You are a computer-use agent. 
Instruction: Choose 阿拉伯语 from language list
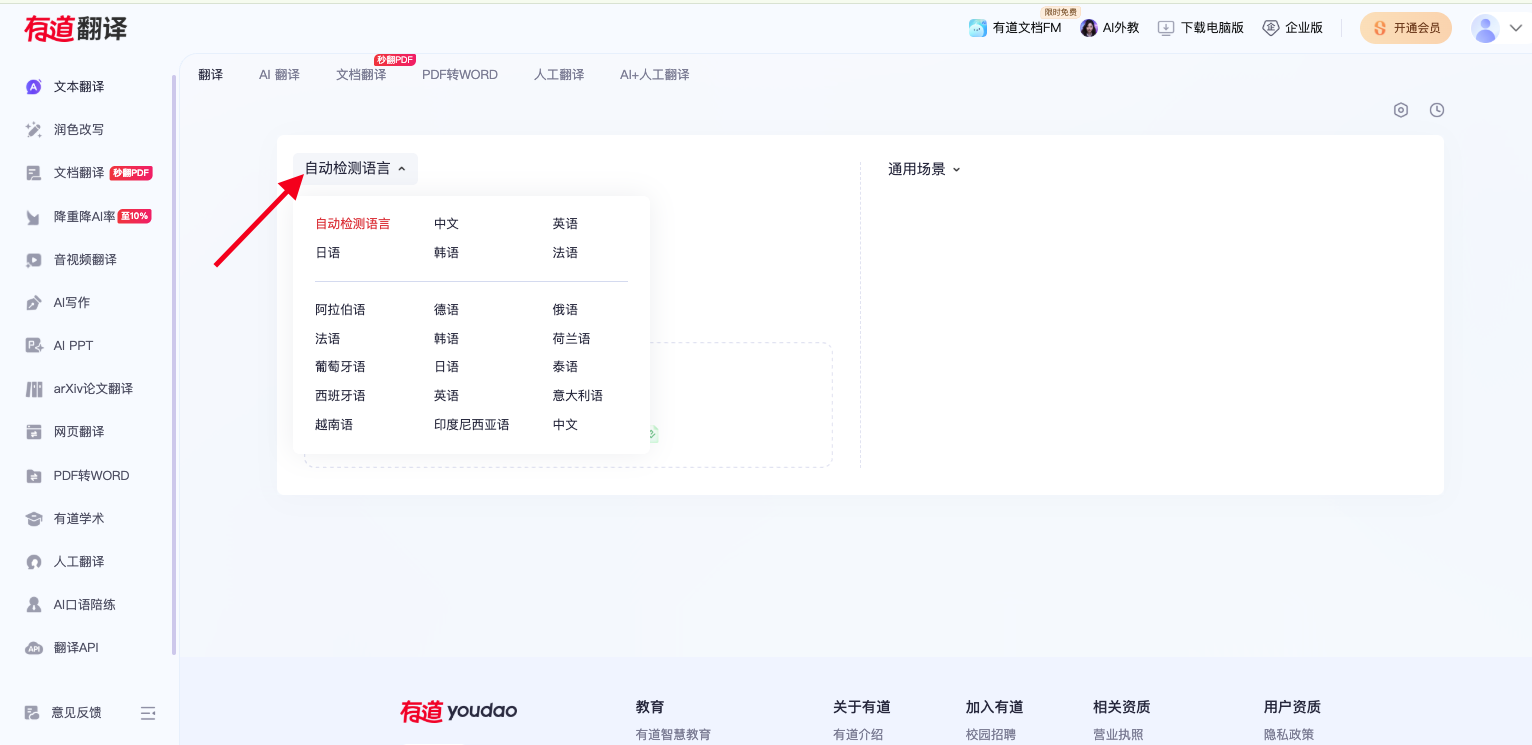click(x=340, y=310)
